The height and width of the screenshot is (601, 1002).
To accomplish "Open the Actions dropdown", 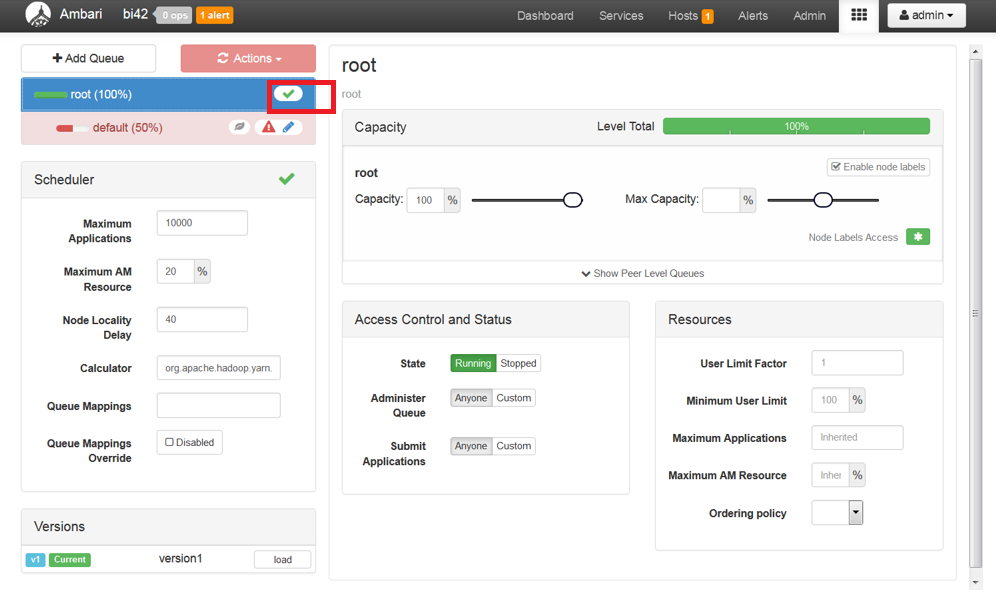I will [247, 58].
